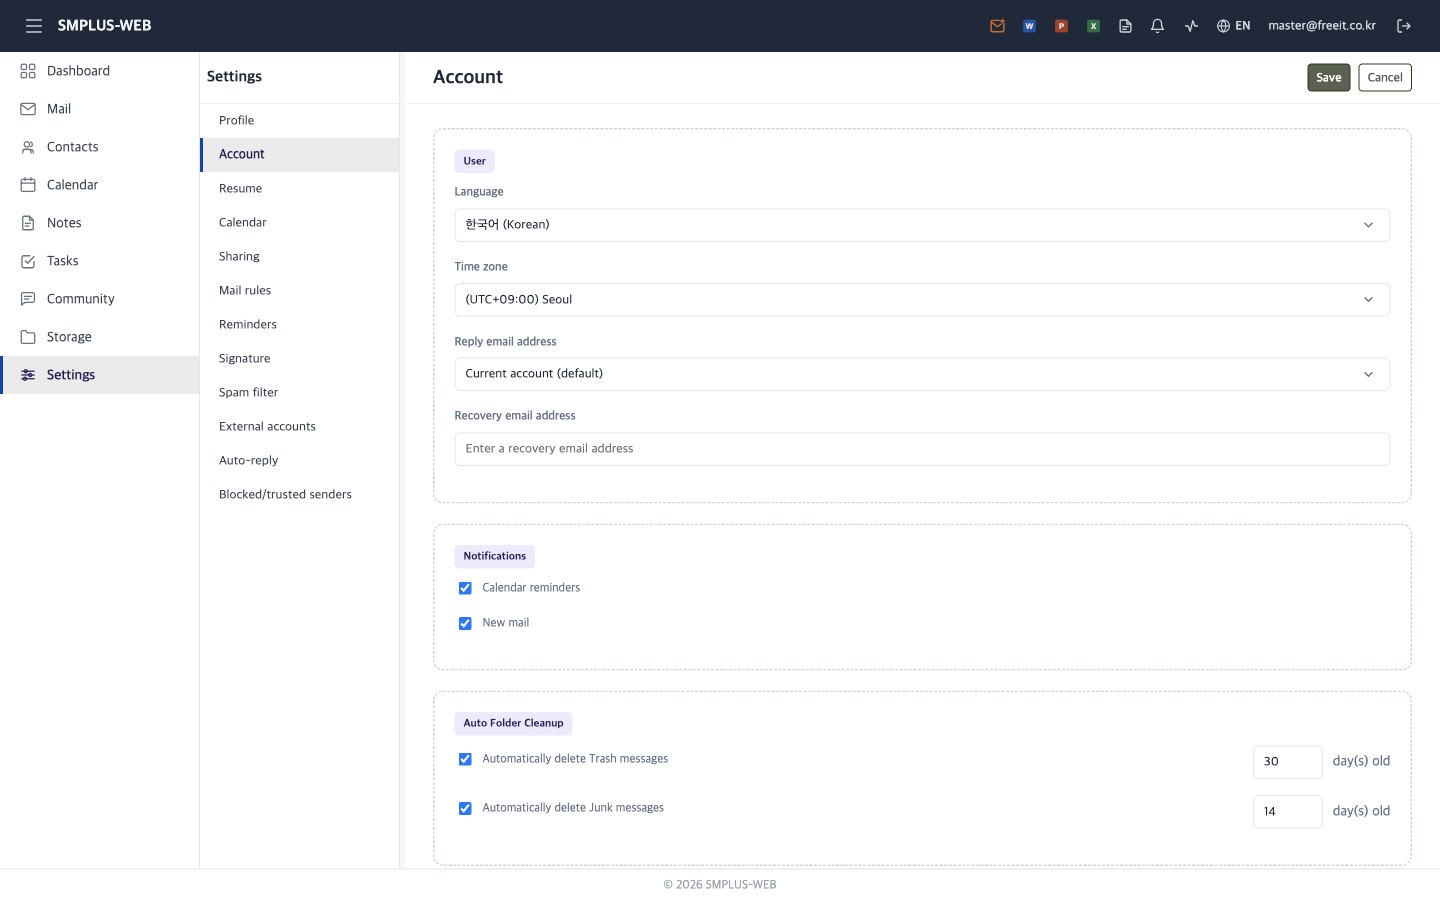Viewport: 1440px width, 900px height.
Task: Toggle Automatically delete Trash messages checkbox
Action: pyautogui.click(x=465, y=759)
